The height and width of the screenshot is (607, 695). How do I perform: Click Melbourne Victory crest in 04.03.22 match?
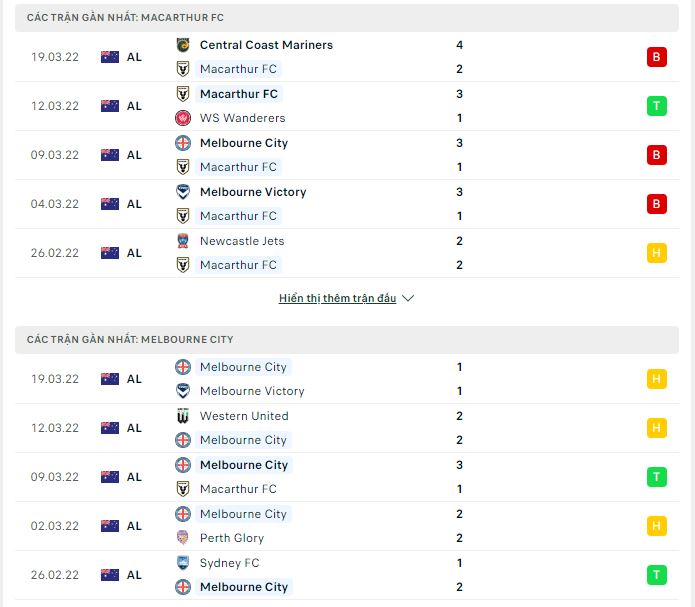point(183,192)
